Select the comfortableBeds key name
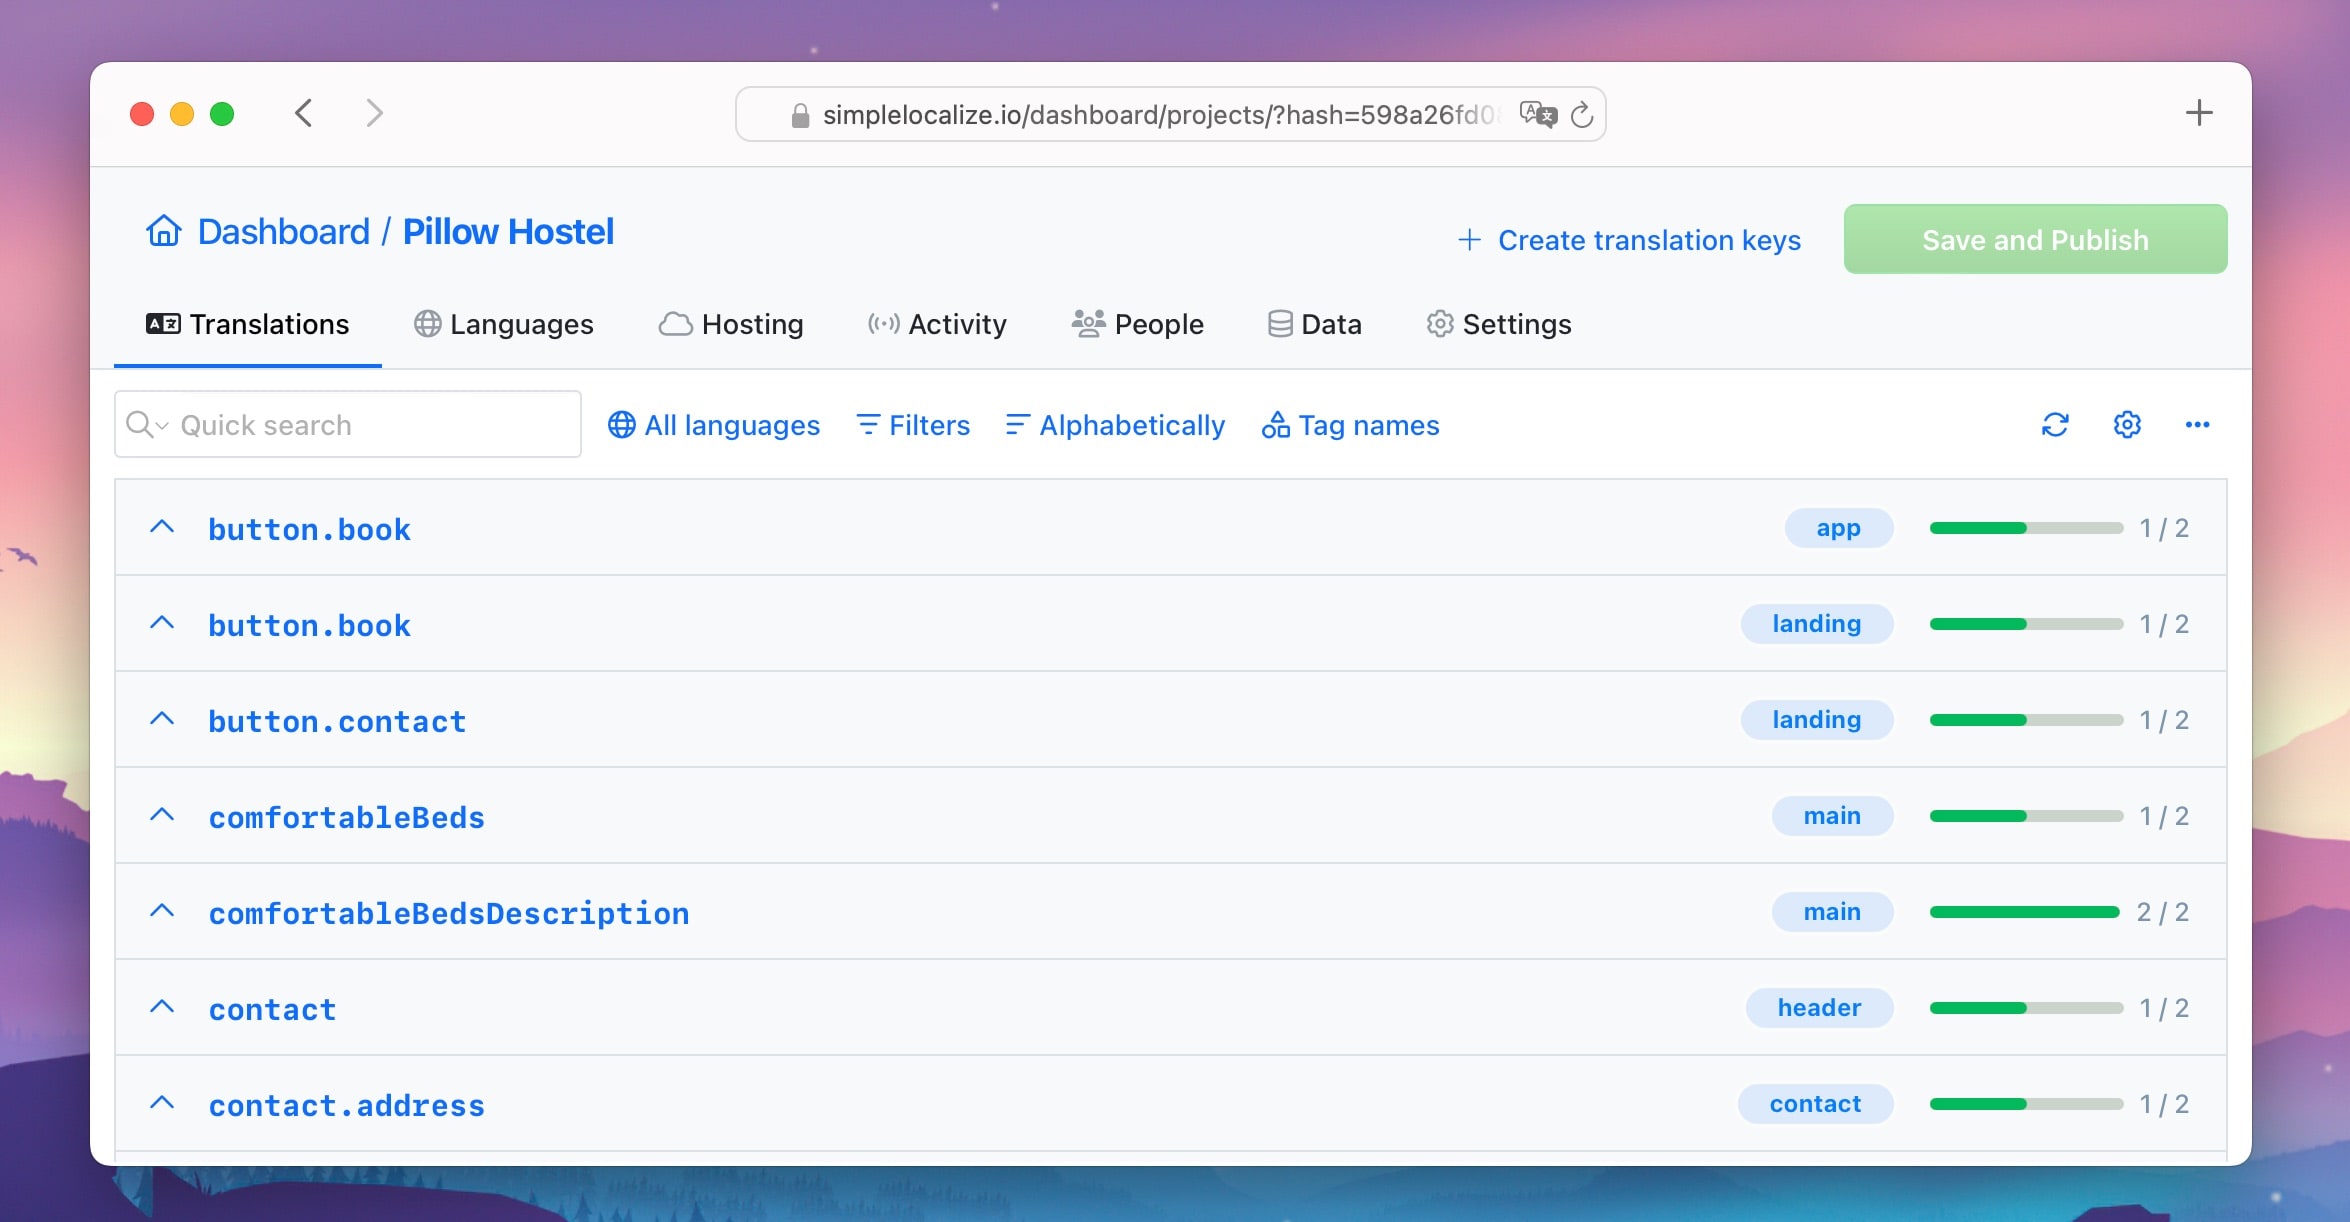 point(346,817)
